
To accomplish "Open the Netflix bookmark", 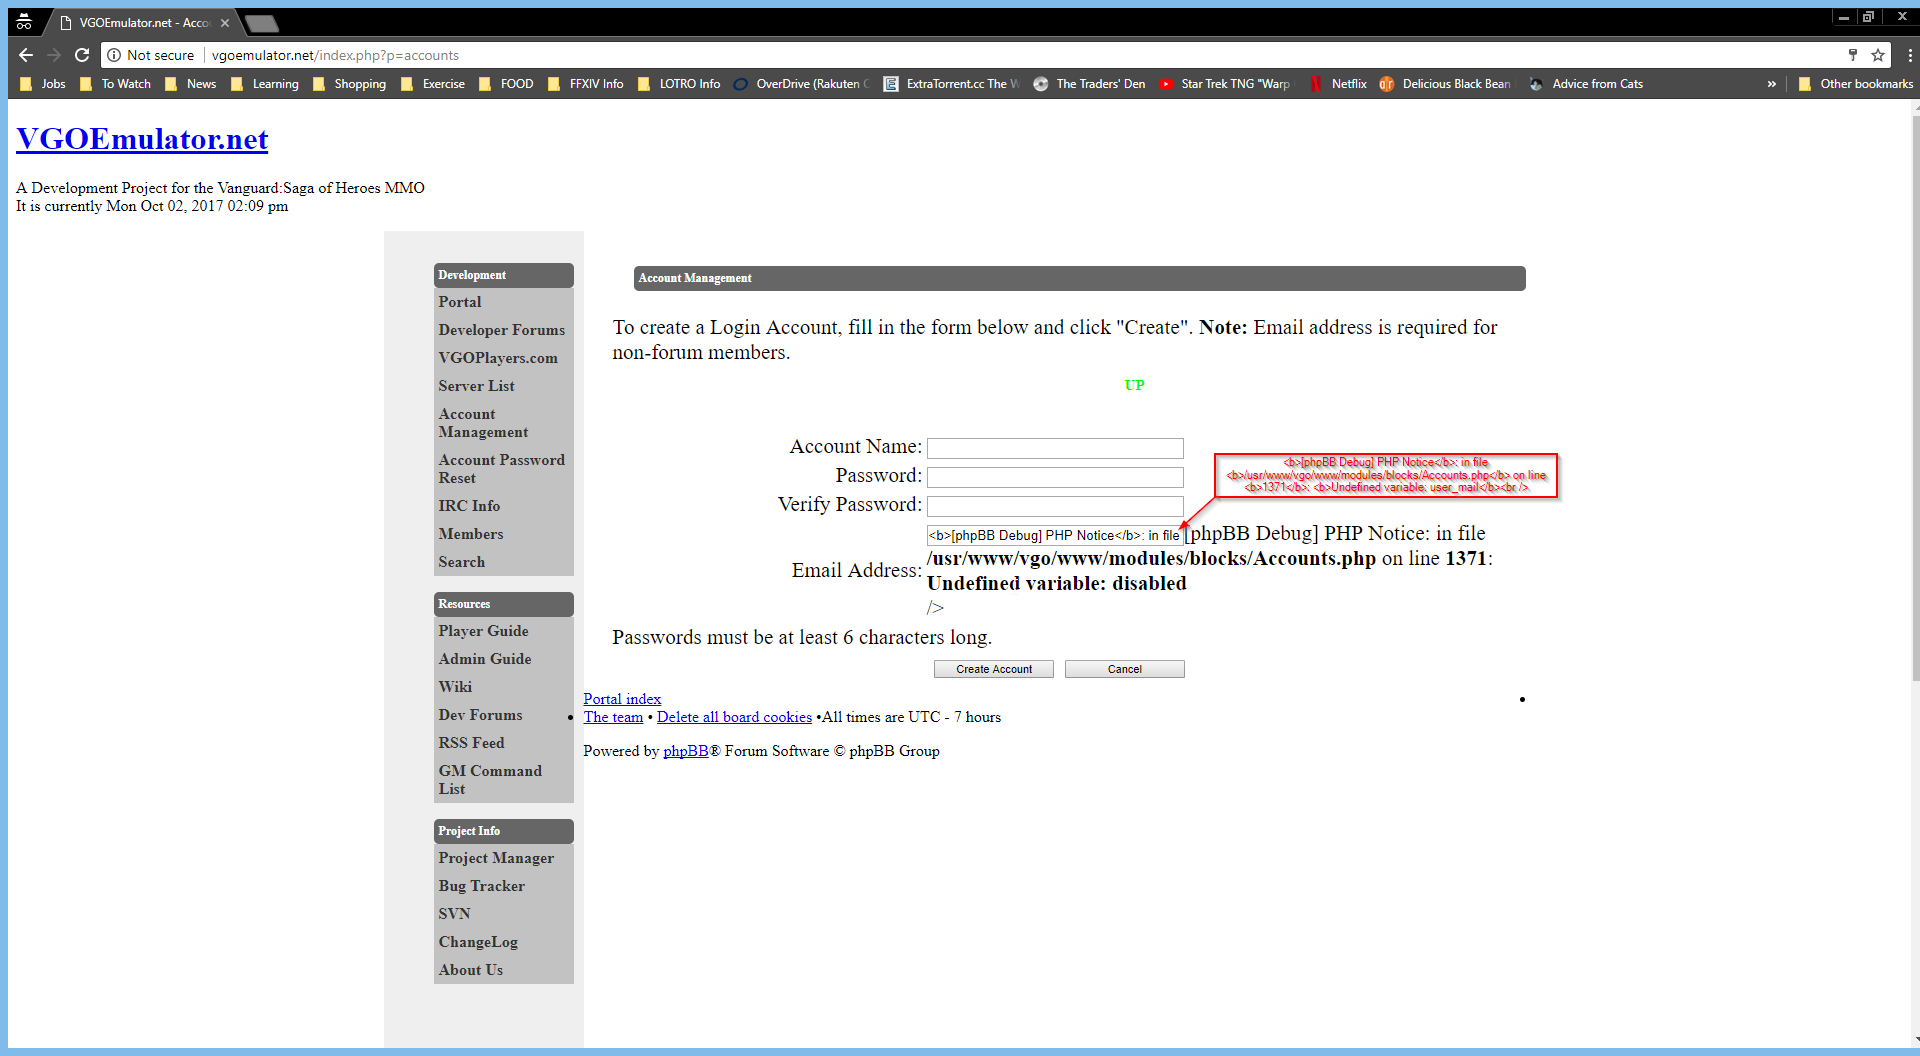I will [1338, 84].
